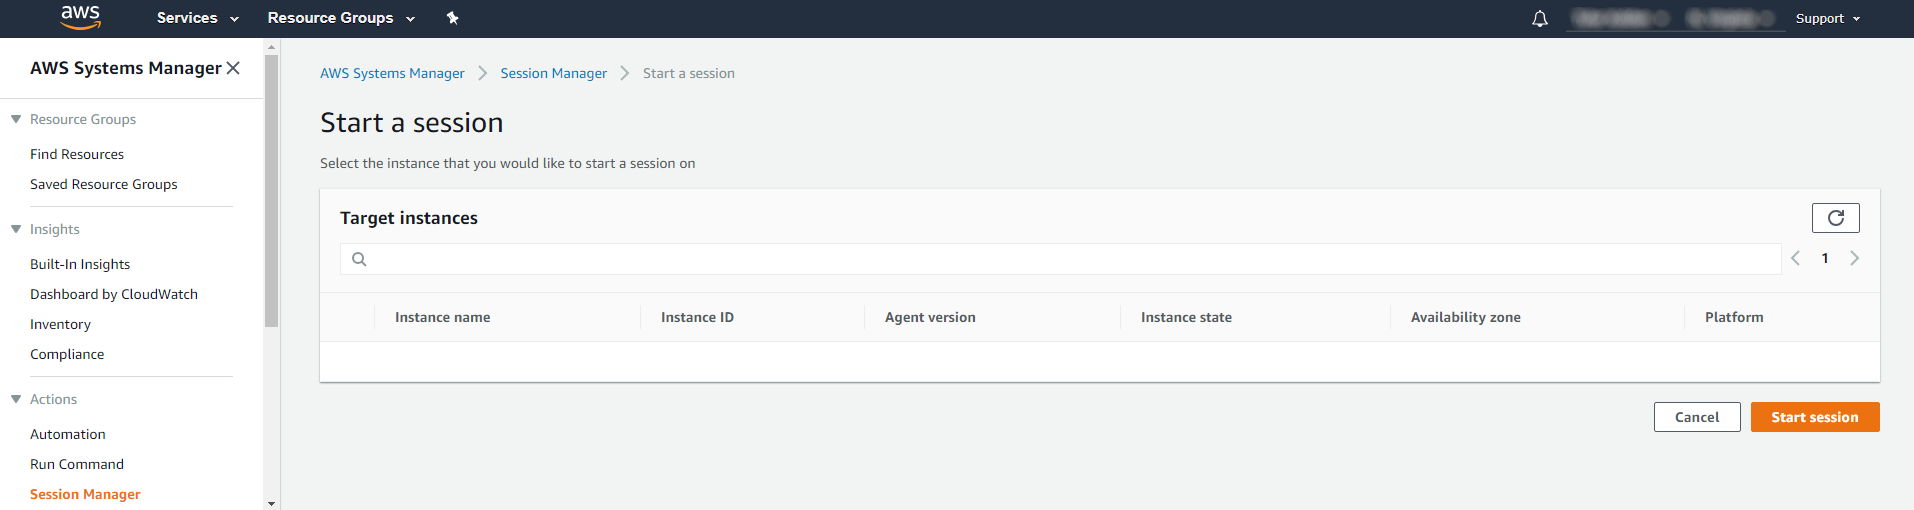Open the notifications bell
1914x510 pixels.
(x=1540, y=18)
